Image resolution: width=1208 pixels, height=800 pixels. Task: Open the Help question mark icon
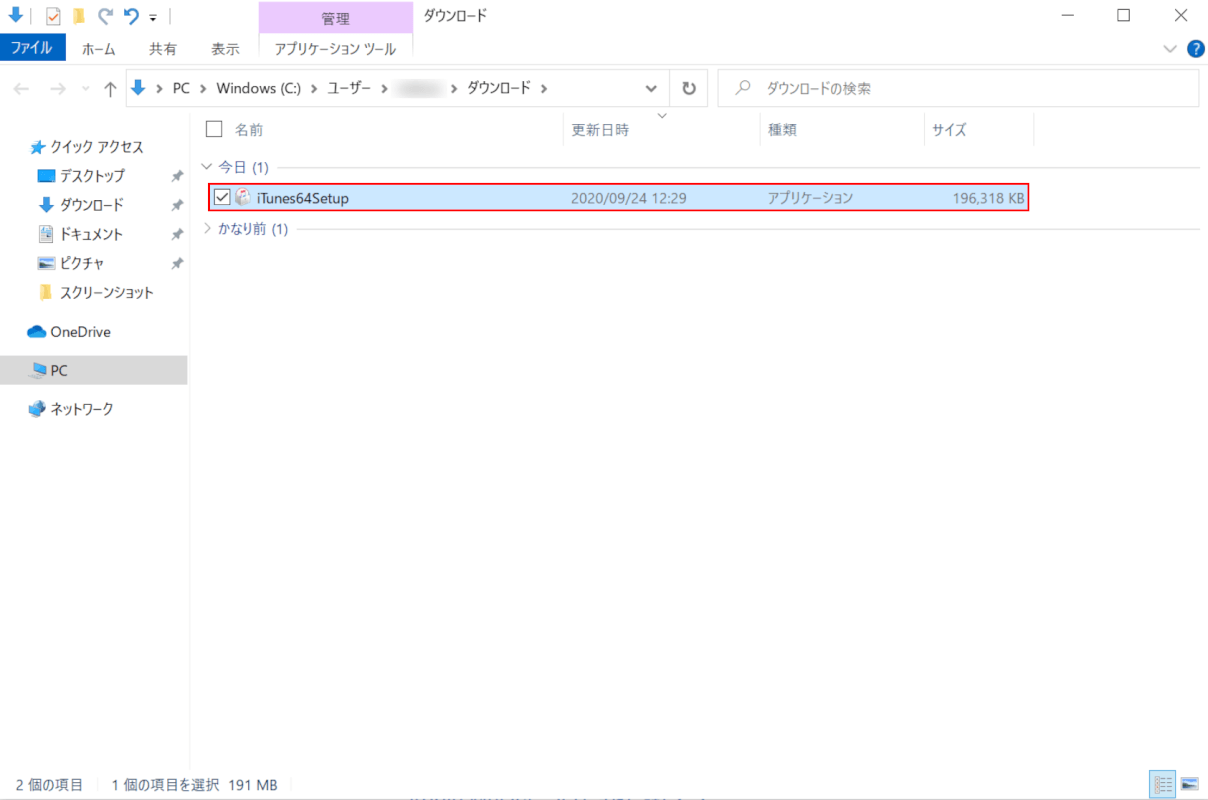tap(1195, 48)
